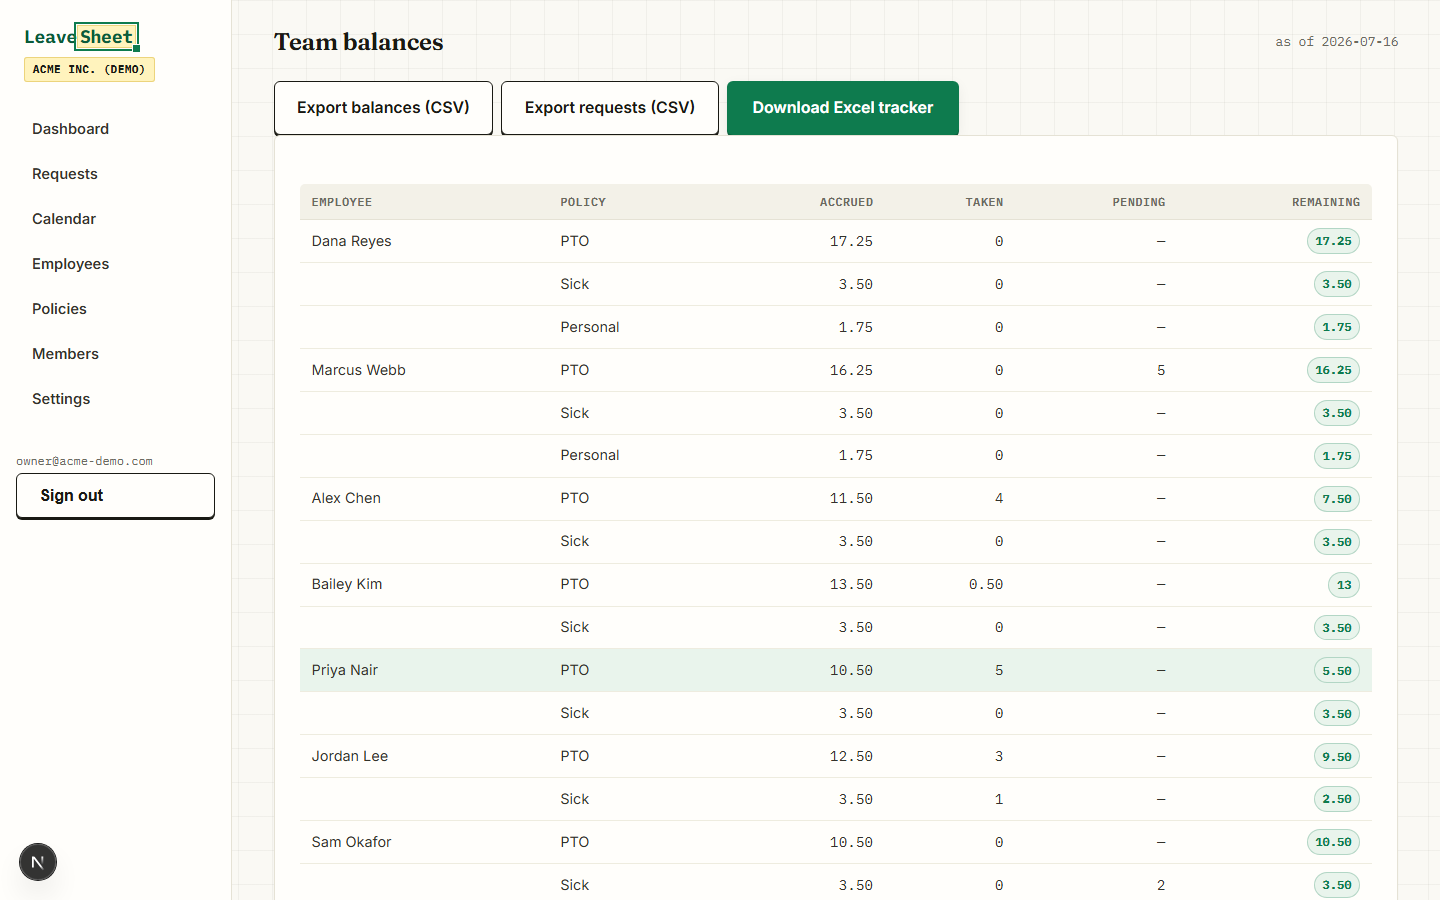Open the Policies page
The height and width of the screenshot is (900, 1440).
point(59,309)
